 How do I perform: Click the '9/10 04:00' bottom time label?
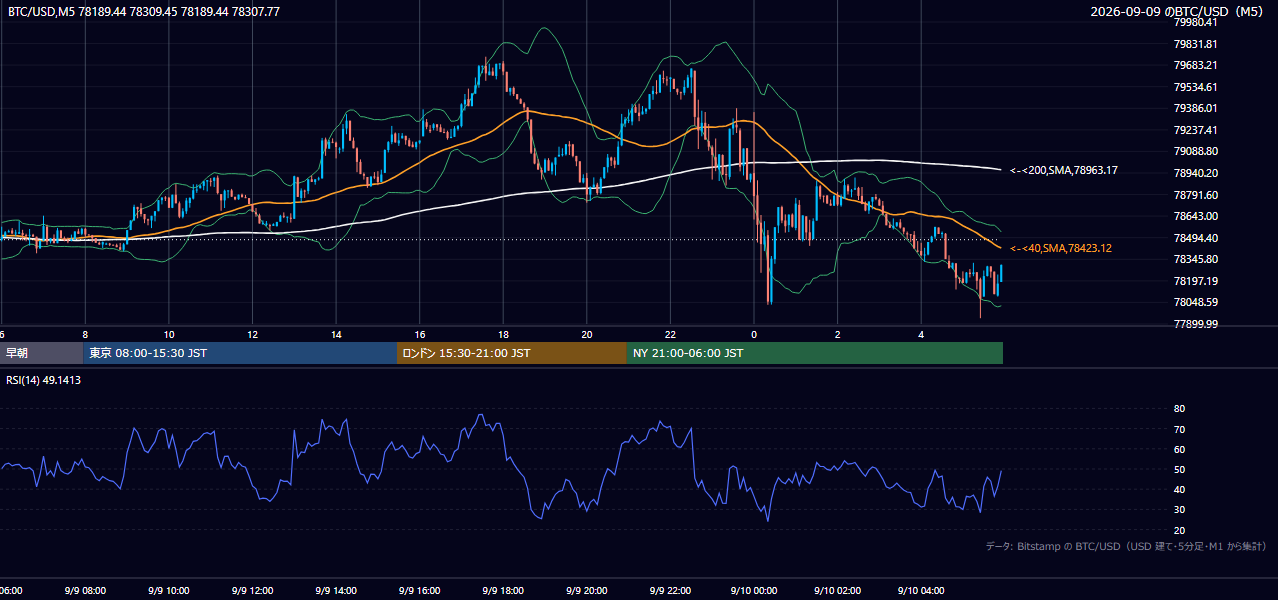click(x=921, y=591)
